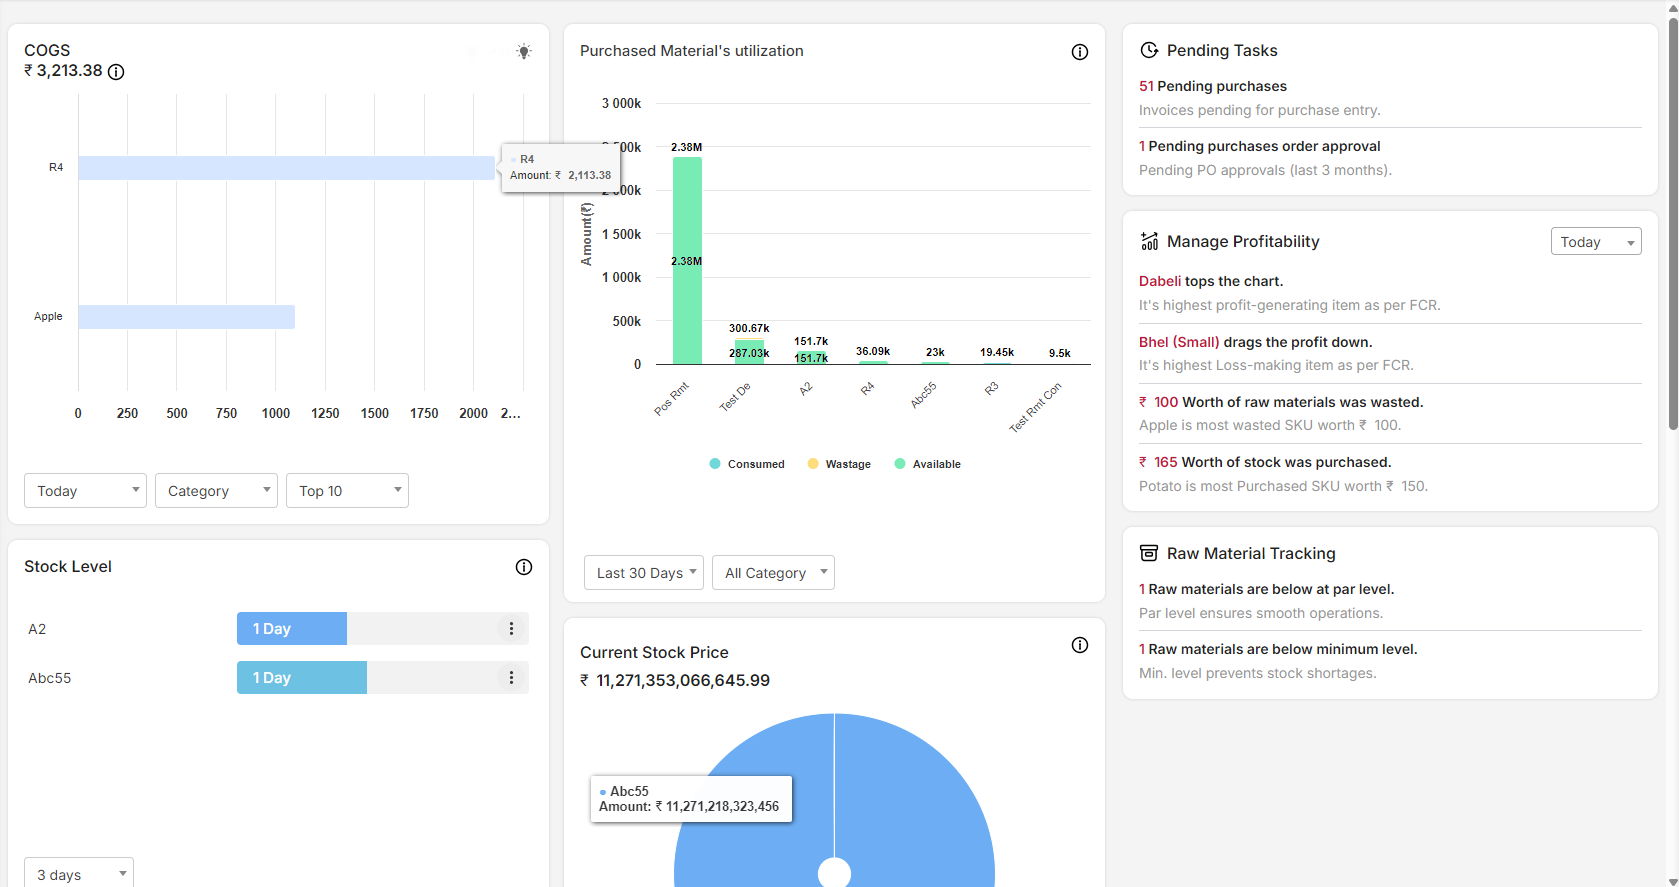Viewport: 1679px width, 887px height.
Task: Open the Last 30 Days dropdown
Action: coord(644,573)
